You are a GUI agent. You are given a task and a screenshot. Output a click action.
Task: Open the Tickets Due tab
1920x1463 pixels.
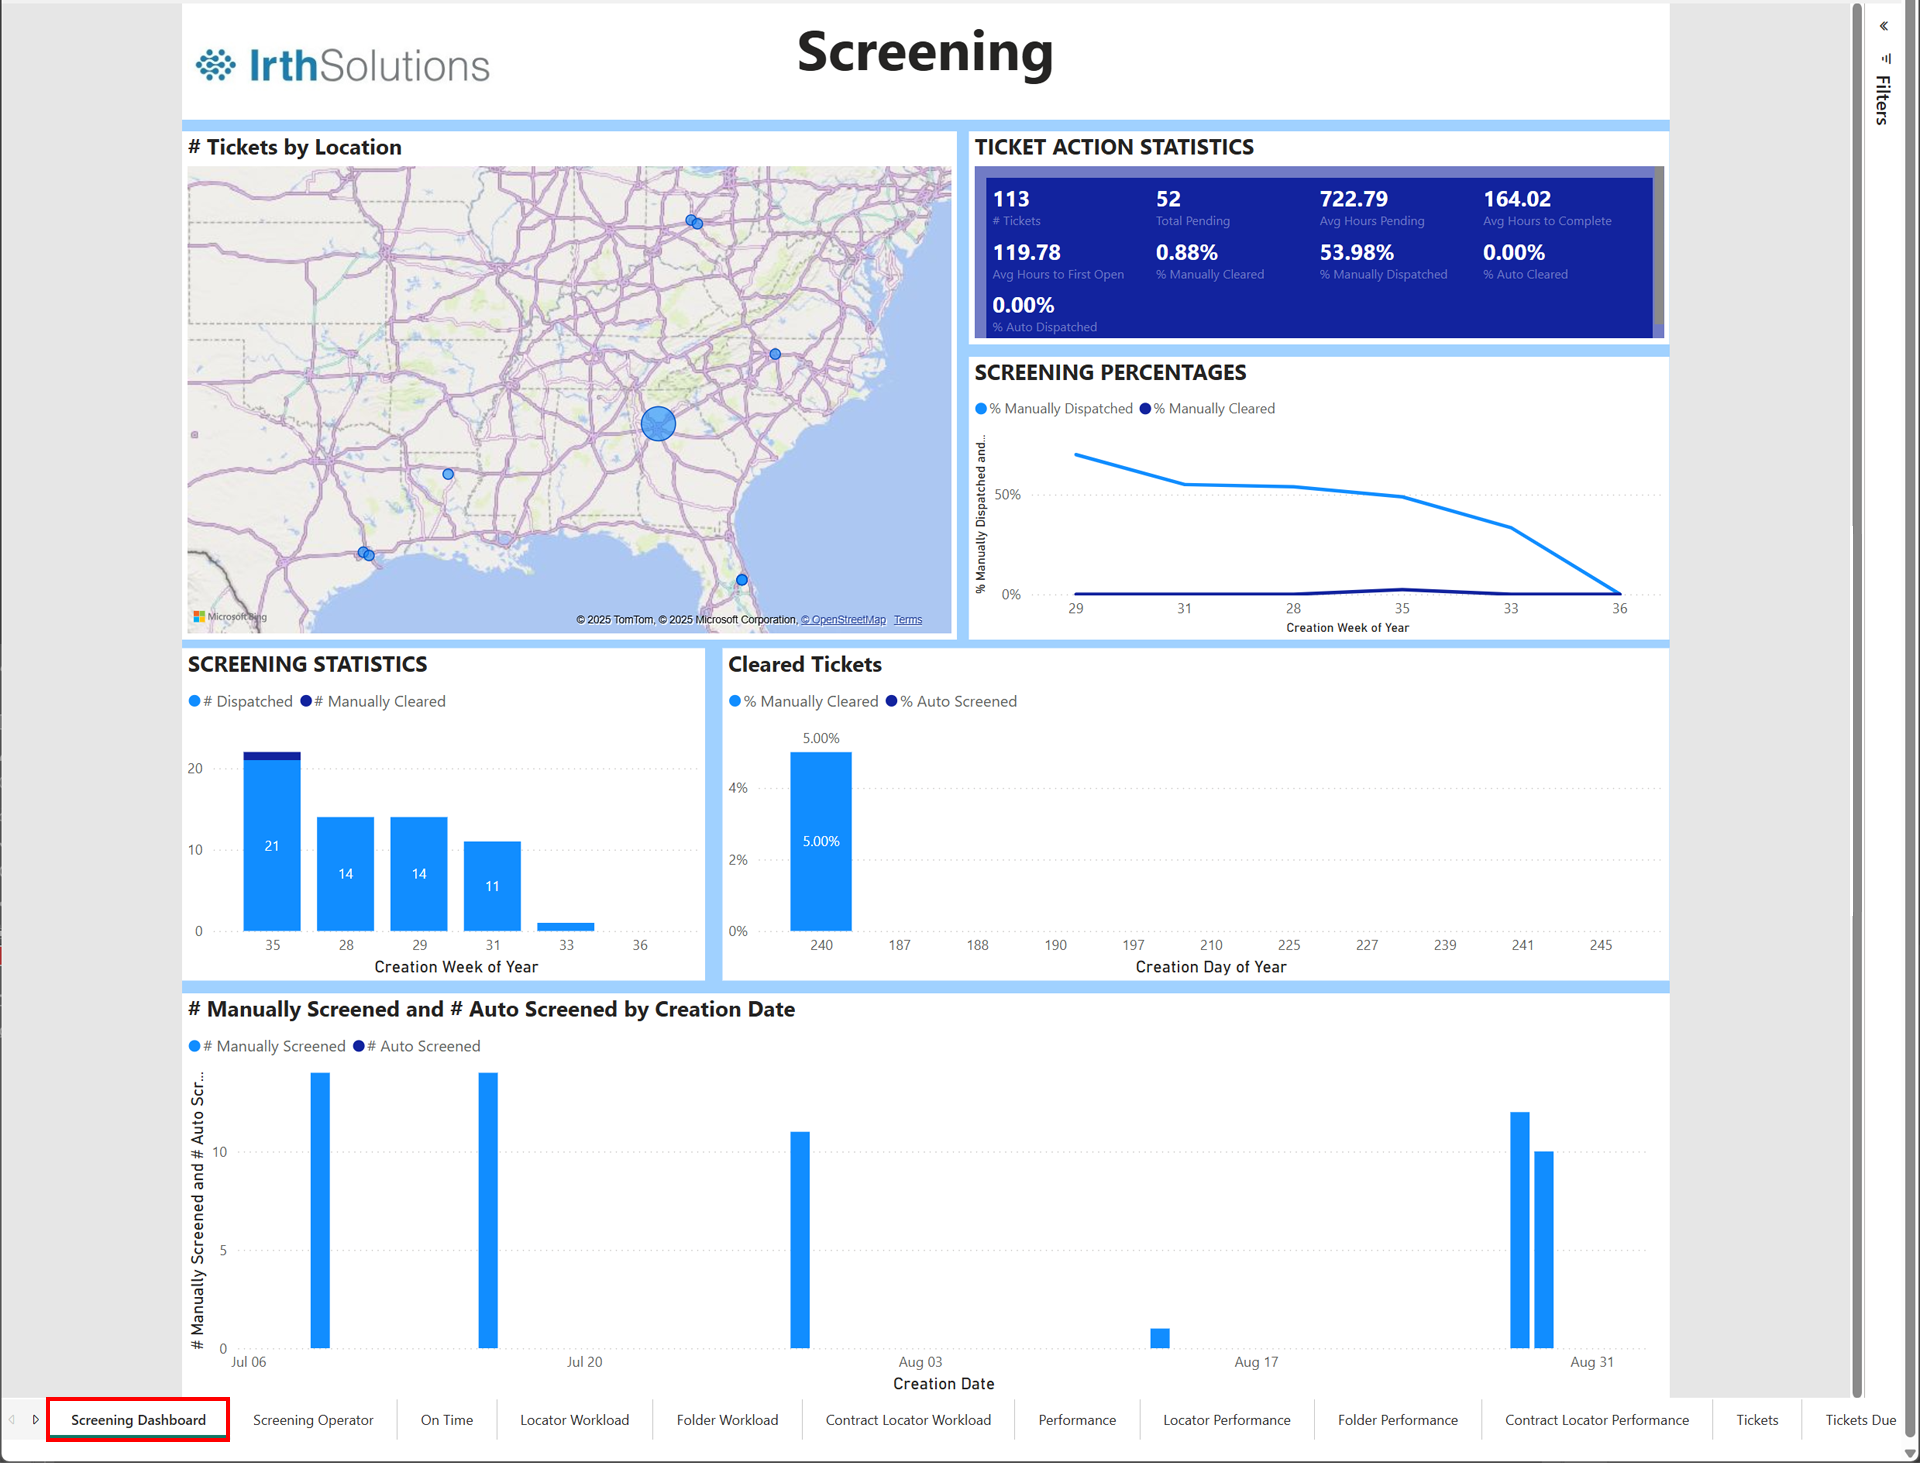tap(1859, 1420)
